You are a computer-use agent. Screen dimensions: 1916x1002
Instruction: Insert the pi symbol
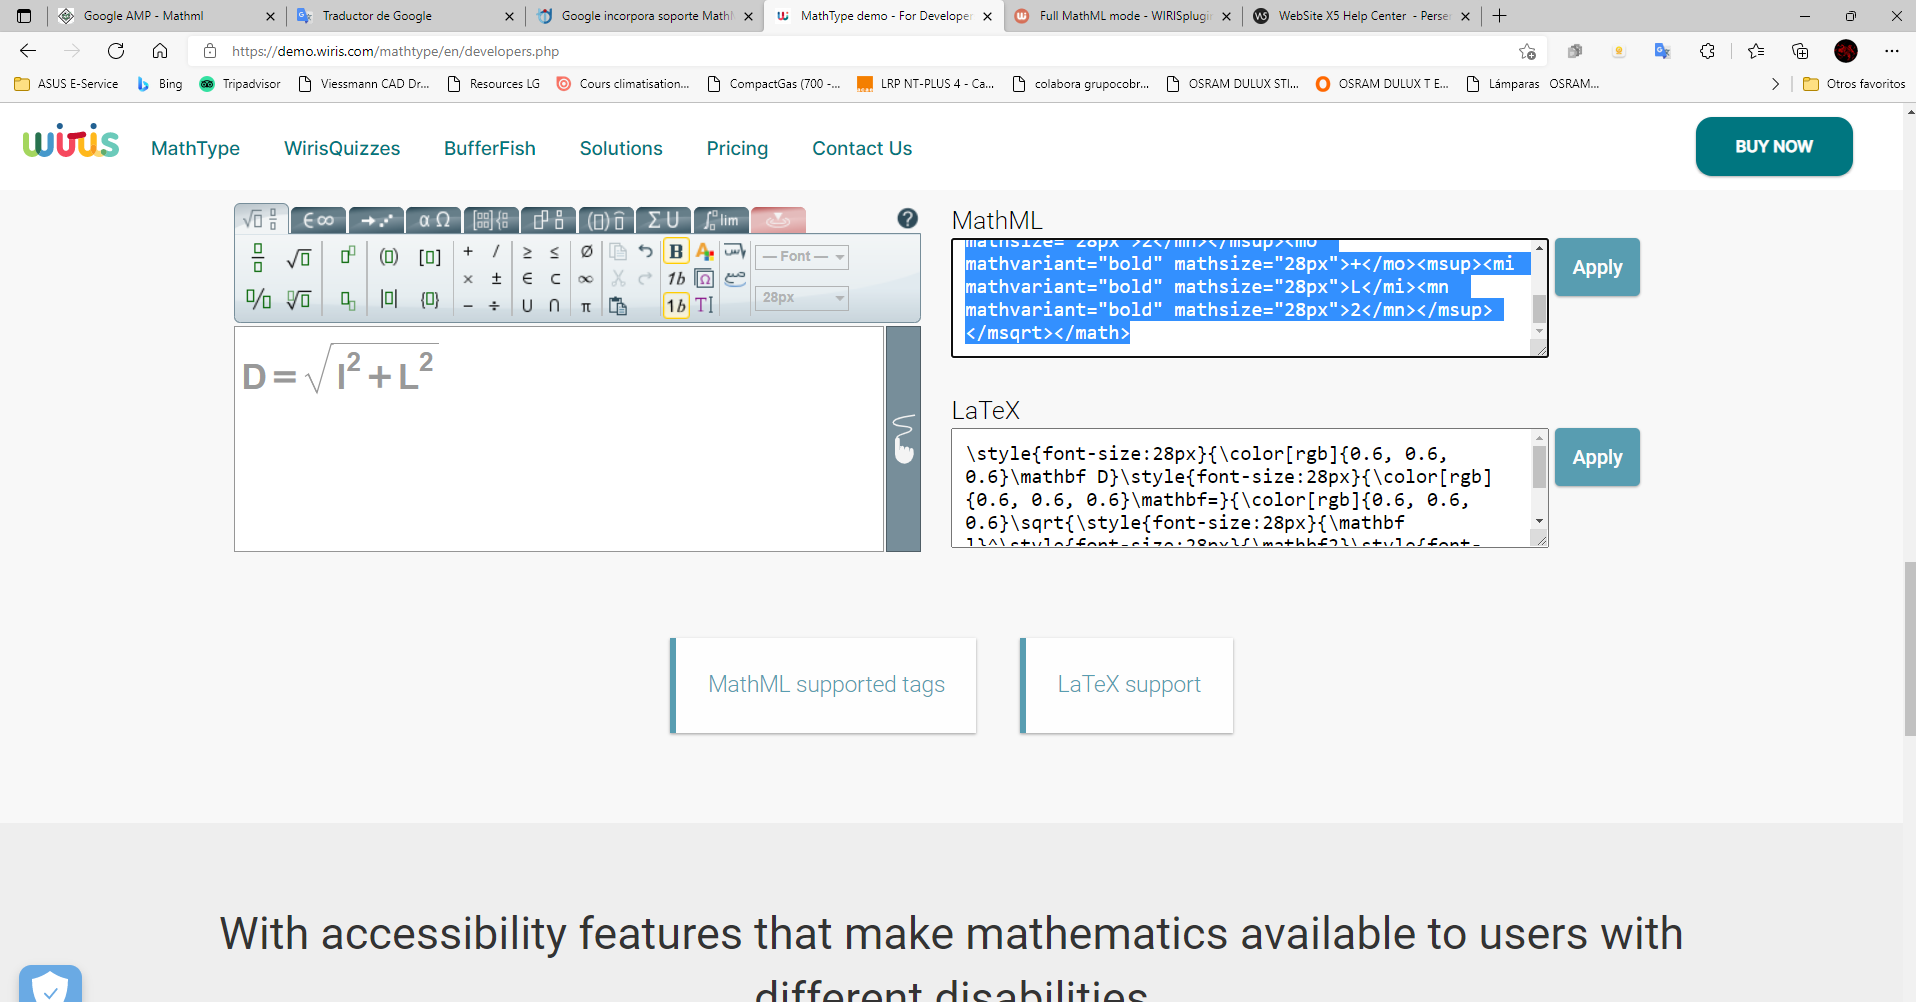[586, 306]
